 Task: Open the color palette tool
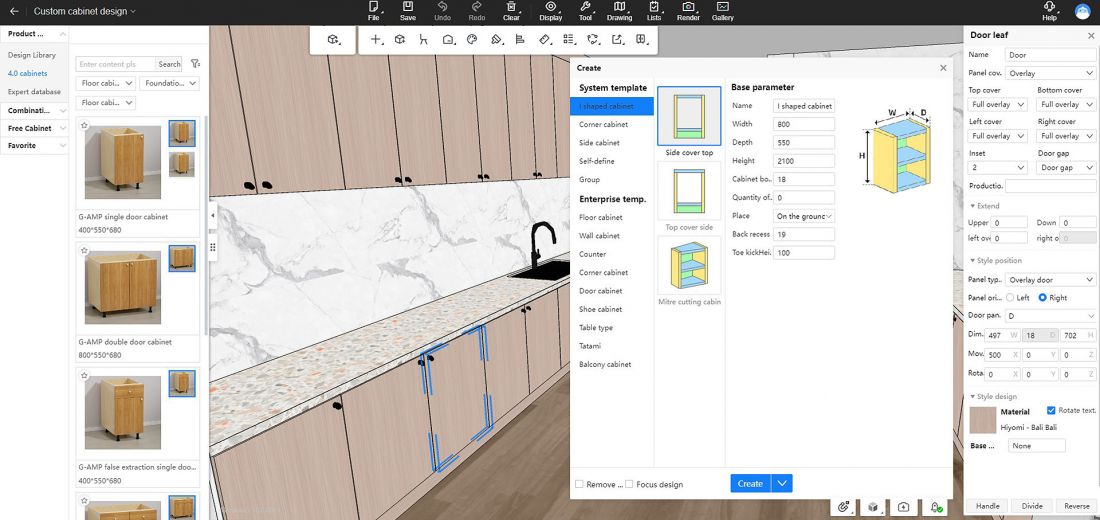click(x=471, y=39)
